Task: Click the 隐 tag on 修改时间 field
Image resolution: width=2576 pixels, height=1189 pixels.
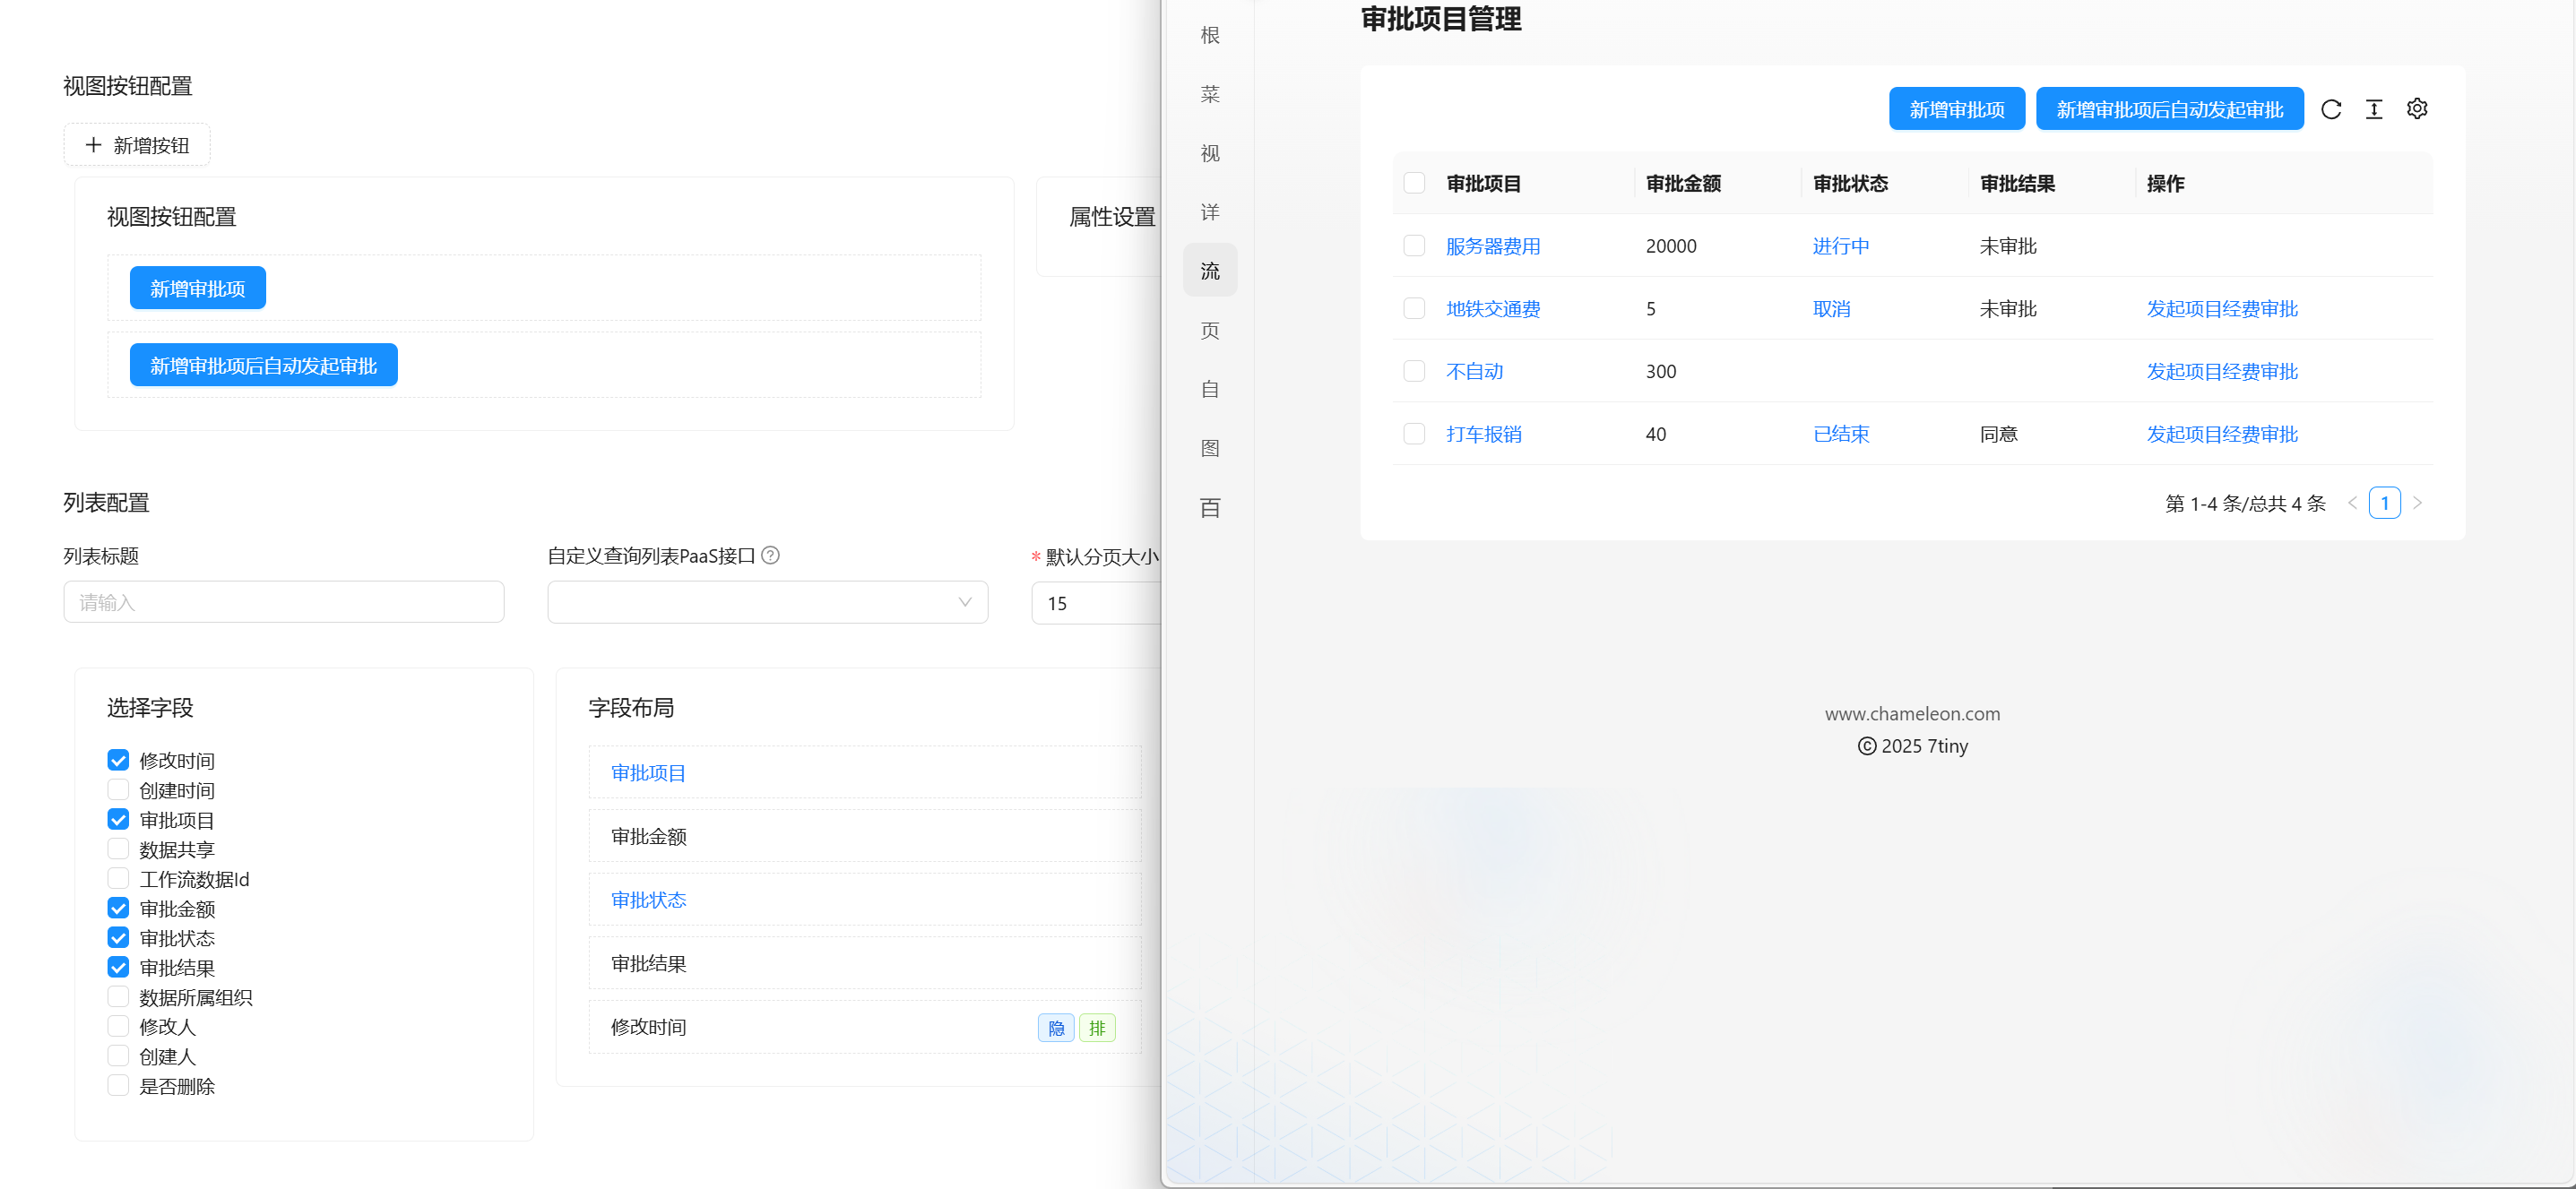Action: click(1055, 1028)
